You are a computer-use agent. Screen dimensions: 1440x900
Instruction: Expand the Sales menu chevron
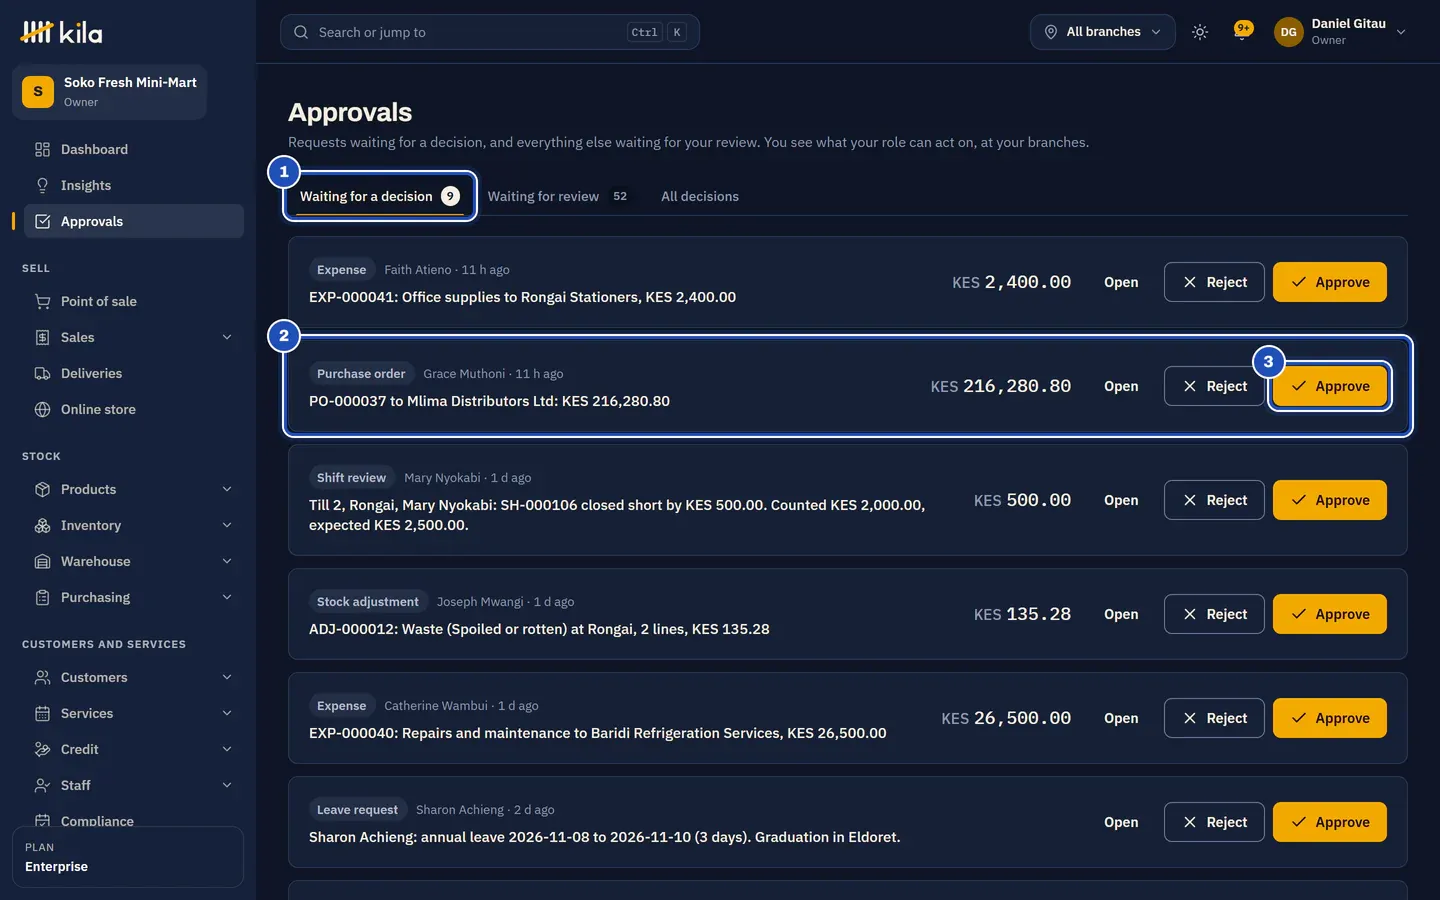(x=227, y=337)
